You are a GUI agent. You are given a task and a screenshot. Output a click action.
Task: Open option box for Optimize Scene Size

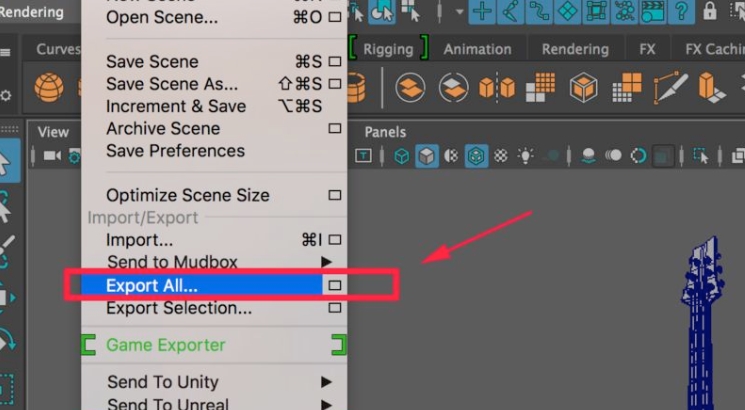334,195
